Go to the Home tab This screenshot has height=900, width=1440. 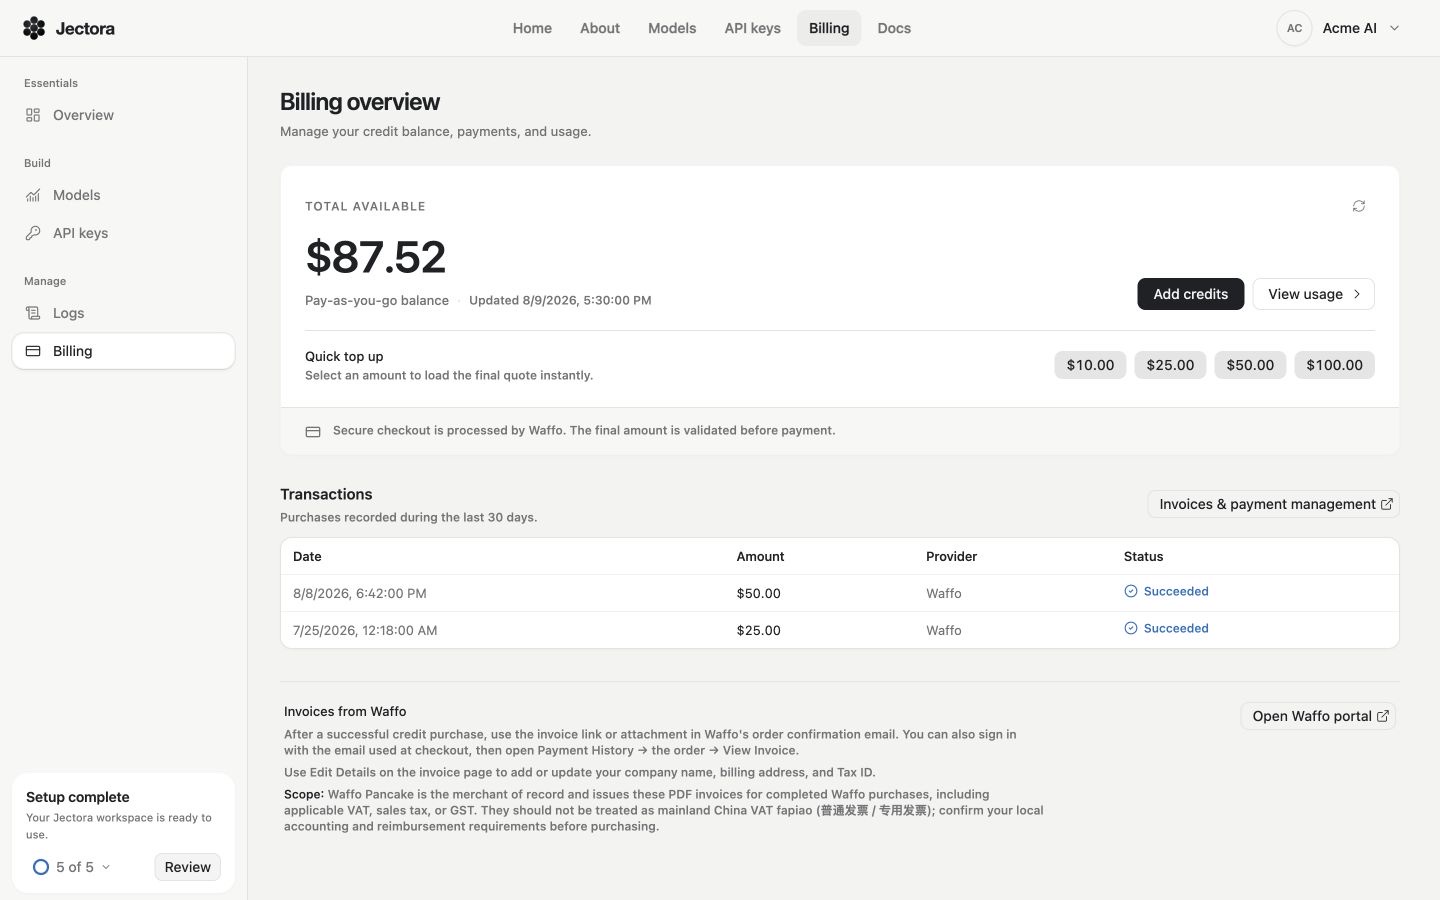(x=532, y=28)
